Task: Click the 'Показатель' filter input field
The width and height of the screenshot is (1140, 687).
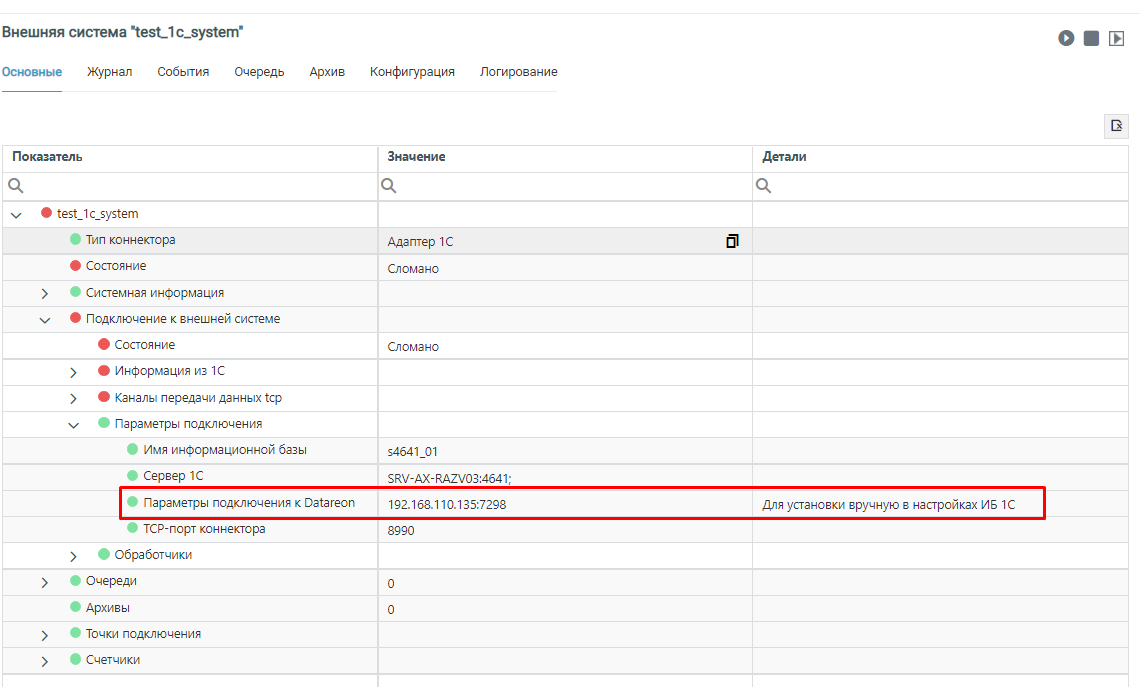Action: click(x=200, y=186)
